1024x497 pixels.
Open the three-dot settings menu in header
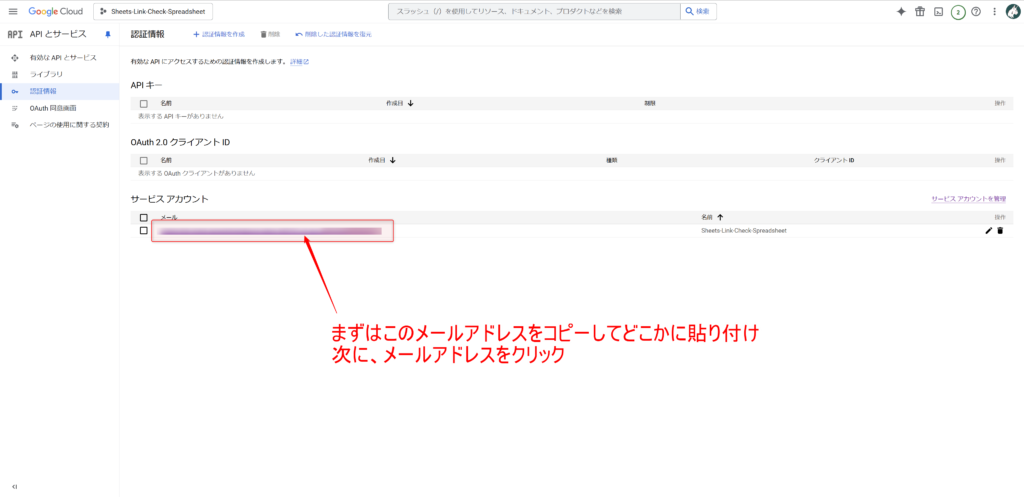click(x=993, y=11)
